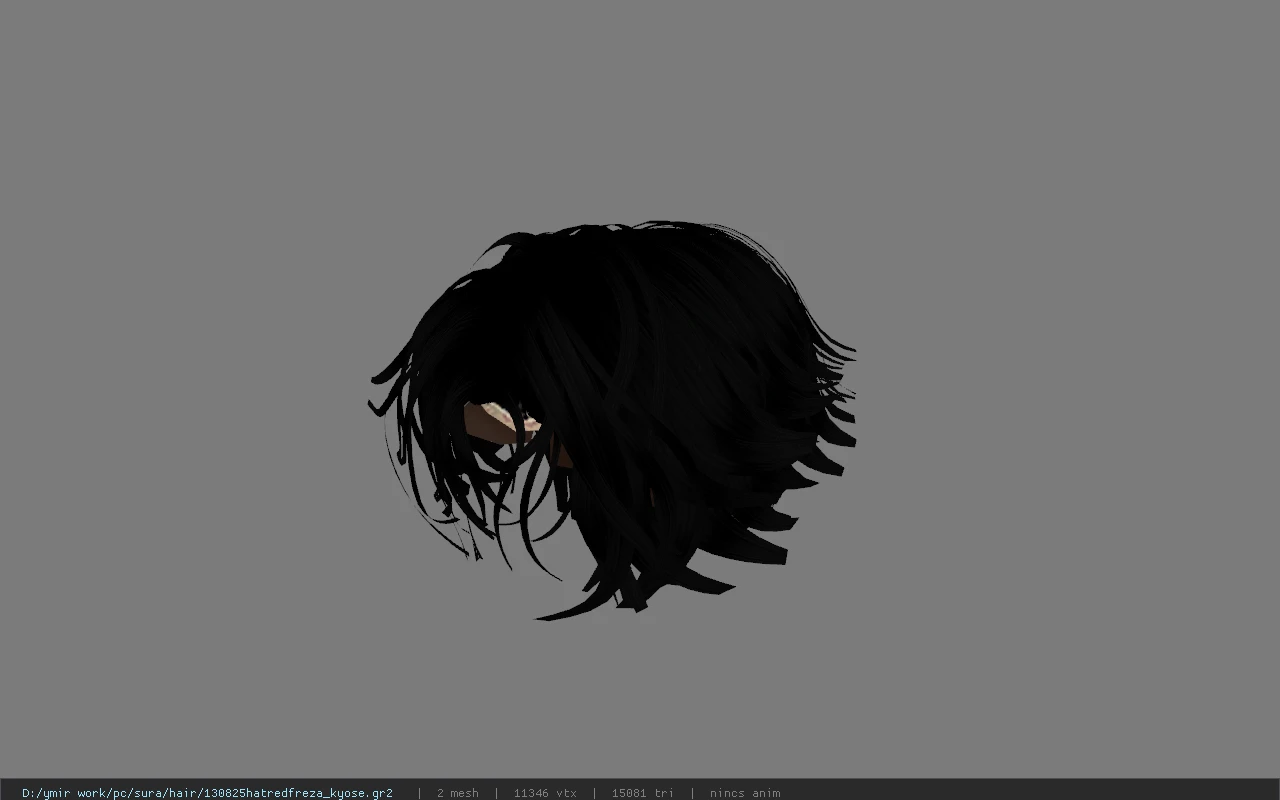The image size is (1280, 800).
Task: Click the '11346 vtx' vertex count
Action: (545, 793)
